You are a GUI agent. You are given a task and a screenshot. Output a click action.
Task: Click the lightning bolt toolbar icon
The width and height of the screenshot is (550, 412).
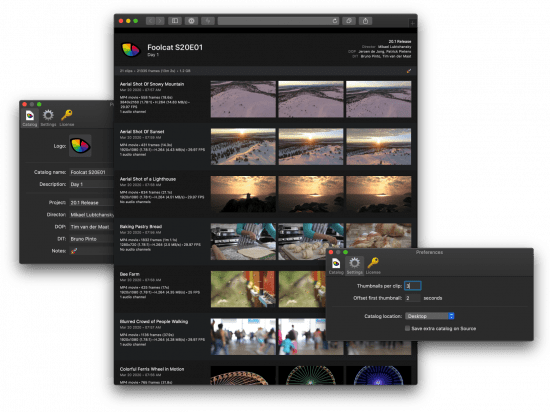click(208, 21)
